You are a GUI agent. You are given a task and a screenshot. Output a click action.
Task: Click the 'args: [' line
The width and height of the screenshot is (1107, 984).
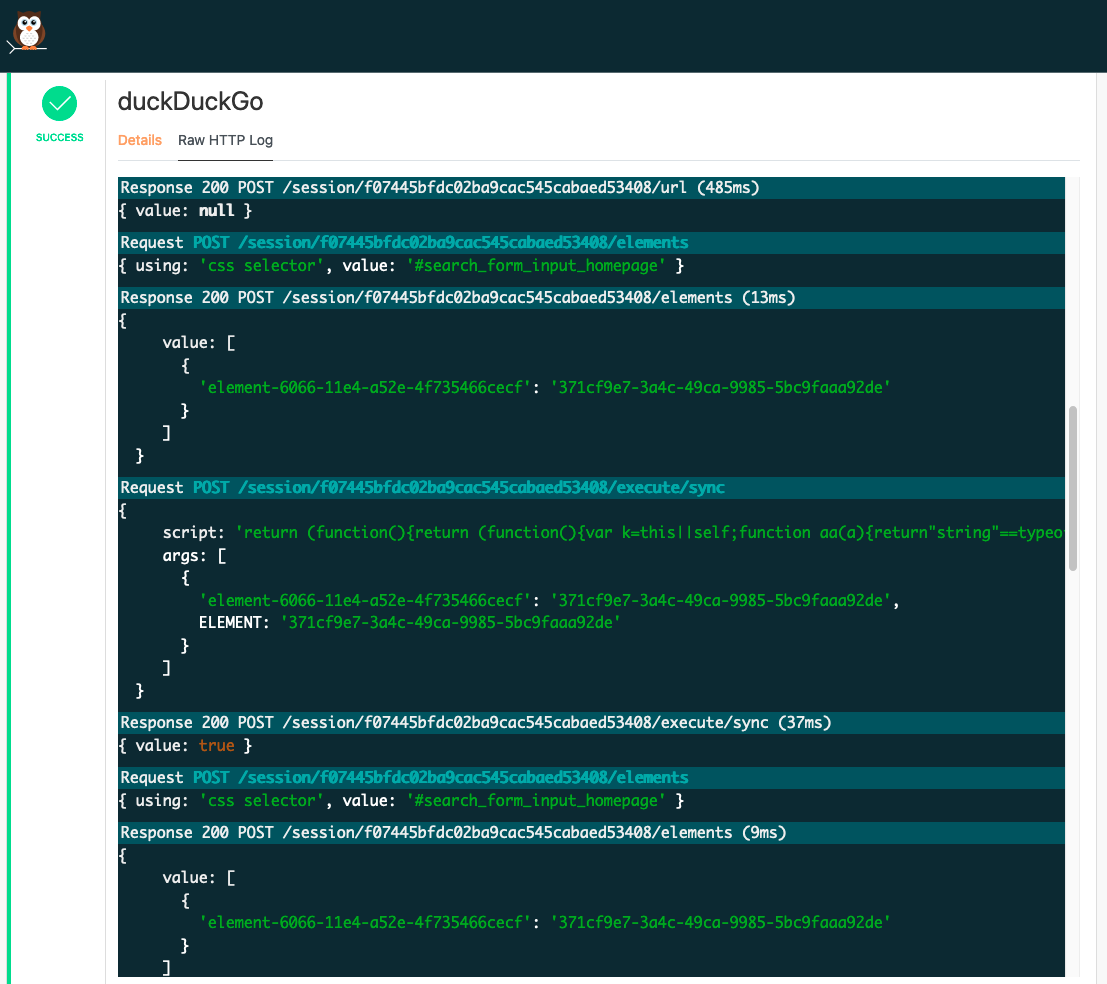(194, 556)
